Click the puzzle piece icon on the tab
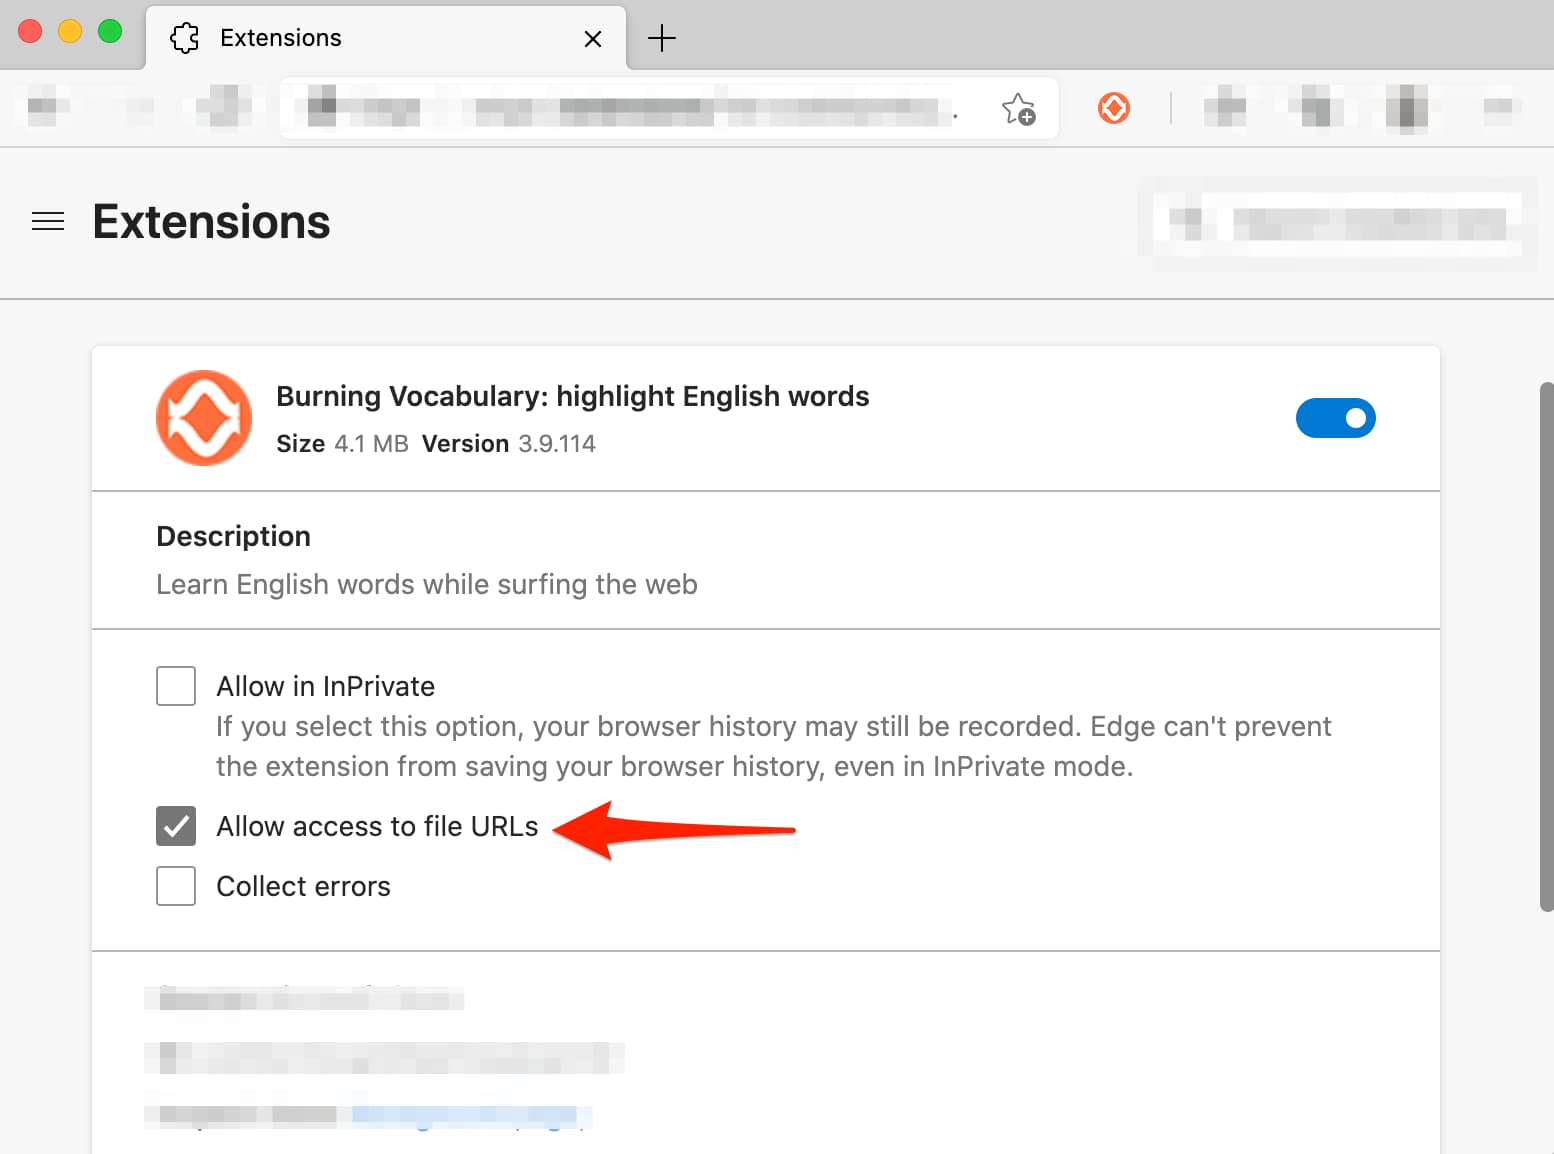The height and width of the screenshot is (1154, 1554). pyautogui.click(x=185, y=38)
